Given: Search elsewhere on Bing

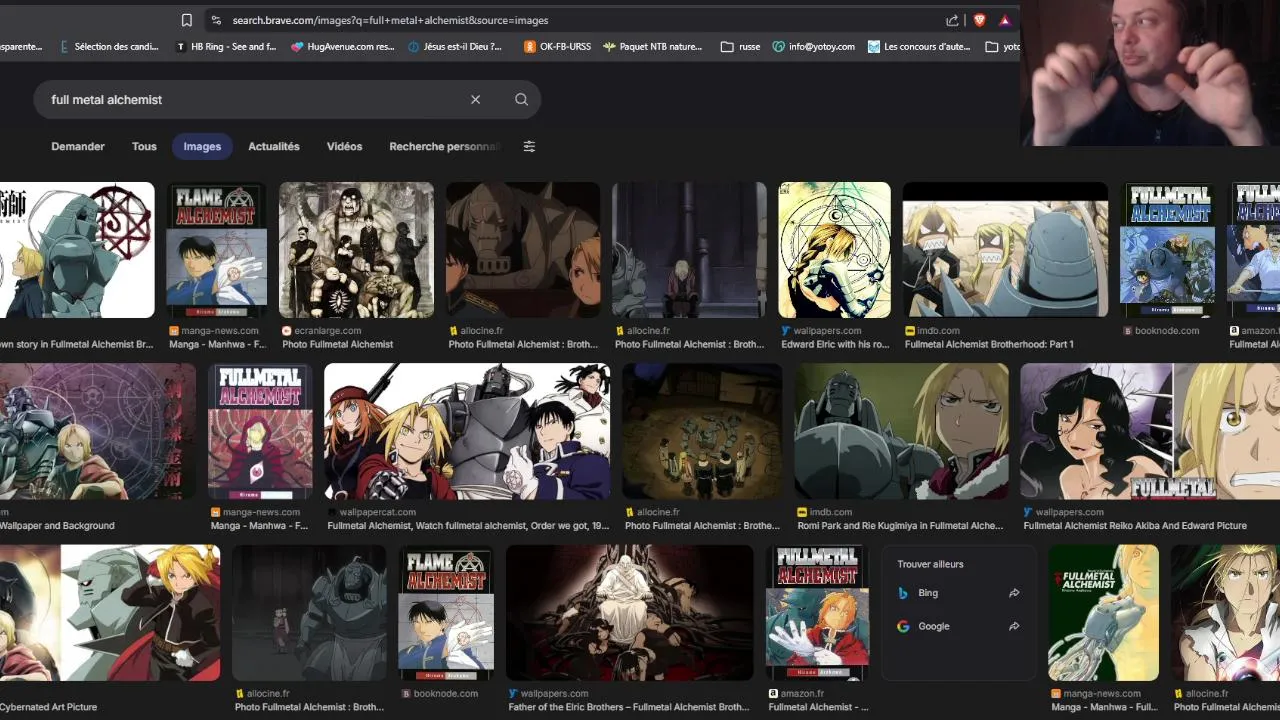Looking at the screenshot, I should [x=958, y=593].
